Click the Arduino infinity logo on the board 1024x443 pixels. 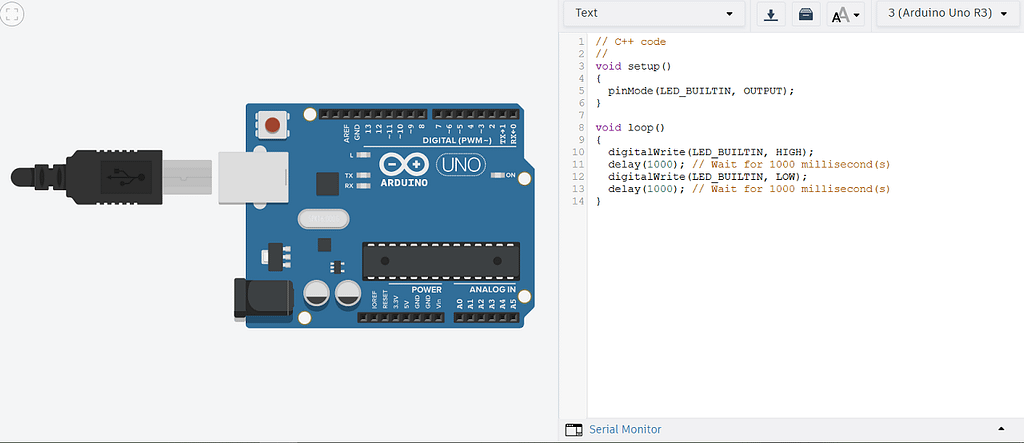pyautogui.click(x=405, y=164)
